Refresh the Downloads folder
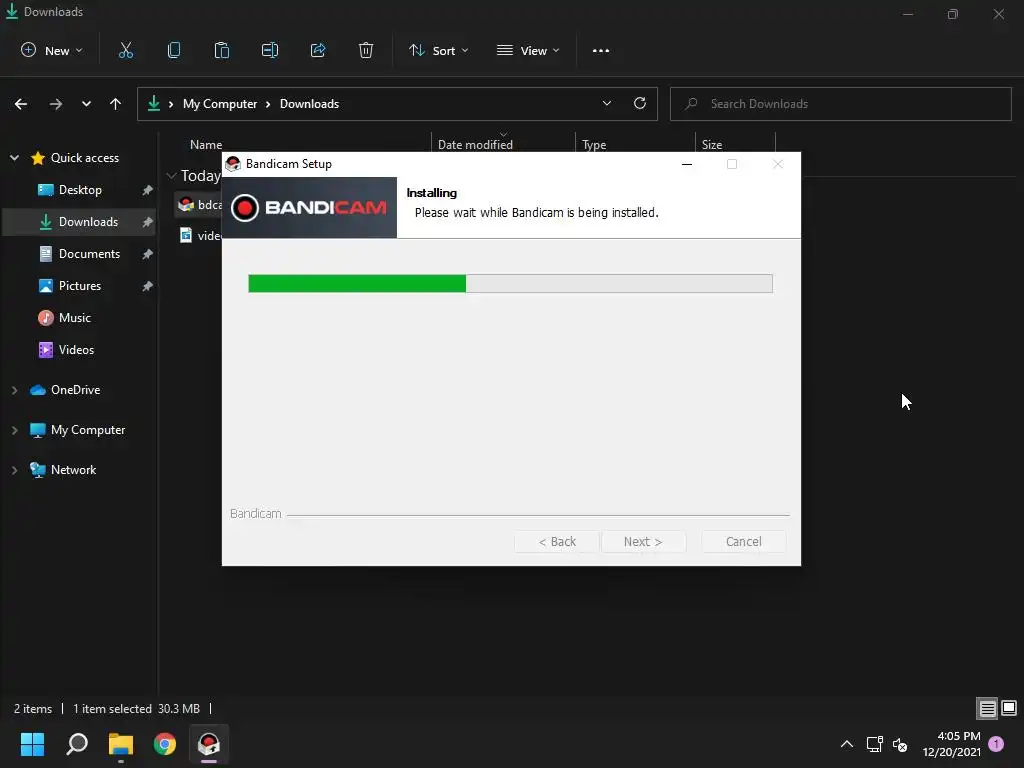This screenshot has height=768, width=1024. (640, 103)
